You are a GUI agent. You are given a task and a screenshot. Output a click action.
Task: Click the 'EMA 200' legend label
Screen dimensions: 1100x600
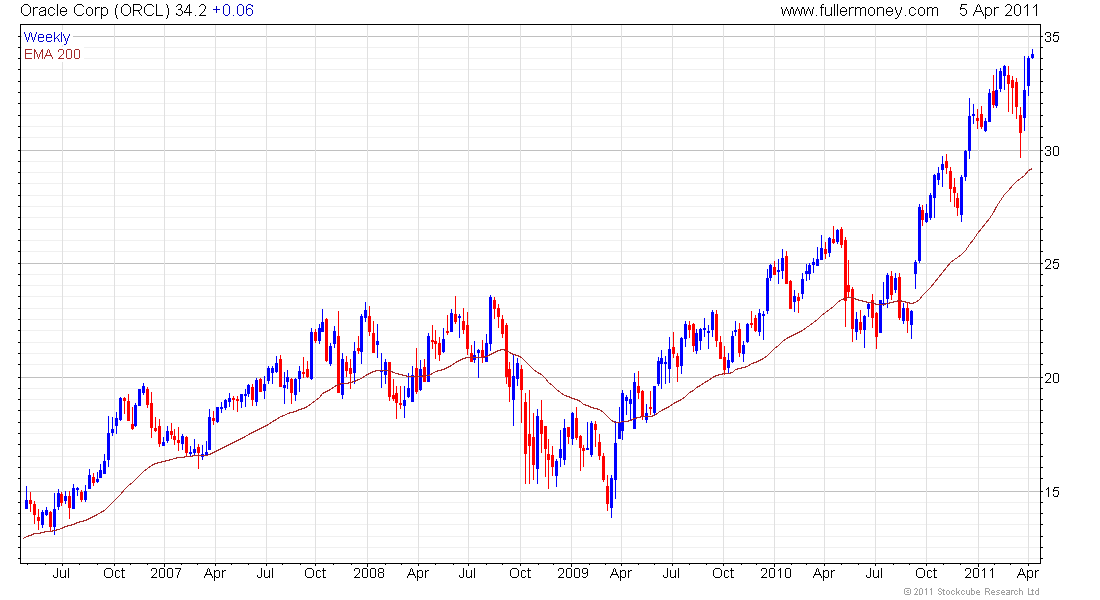(53, 54)
